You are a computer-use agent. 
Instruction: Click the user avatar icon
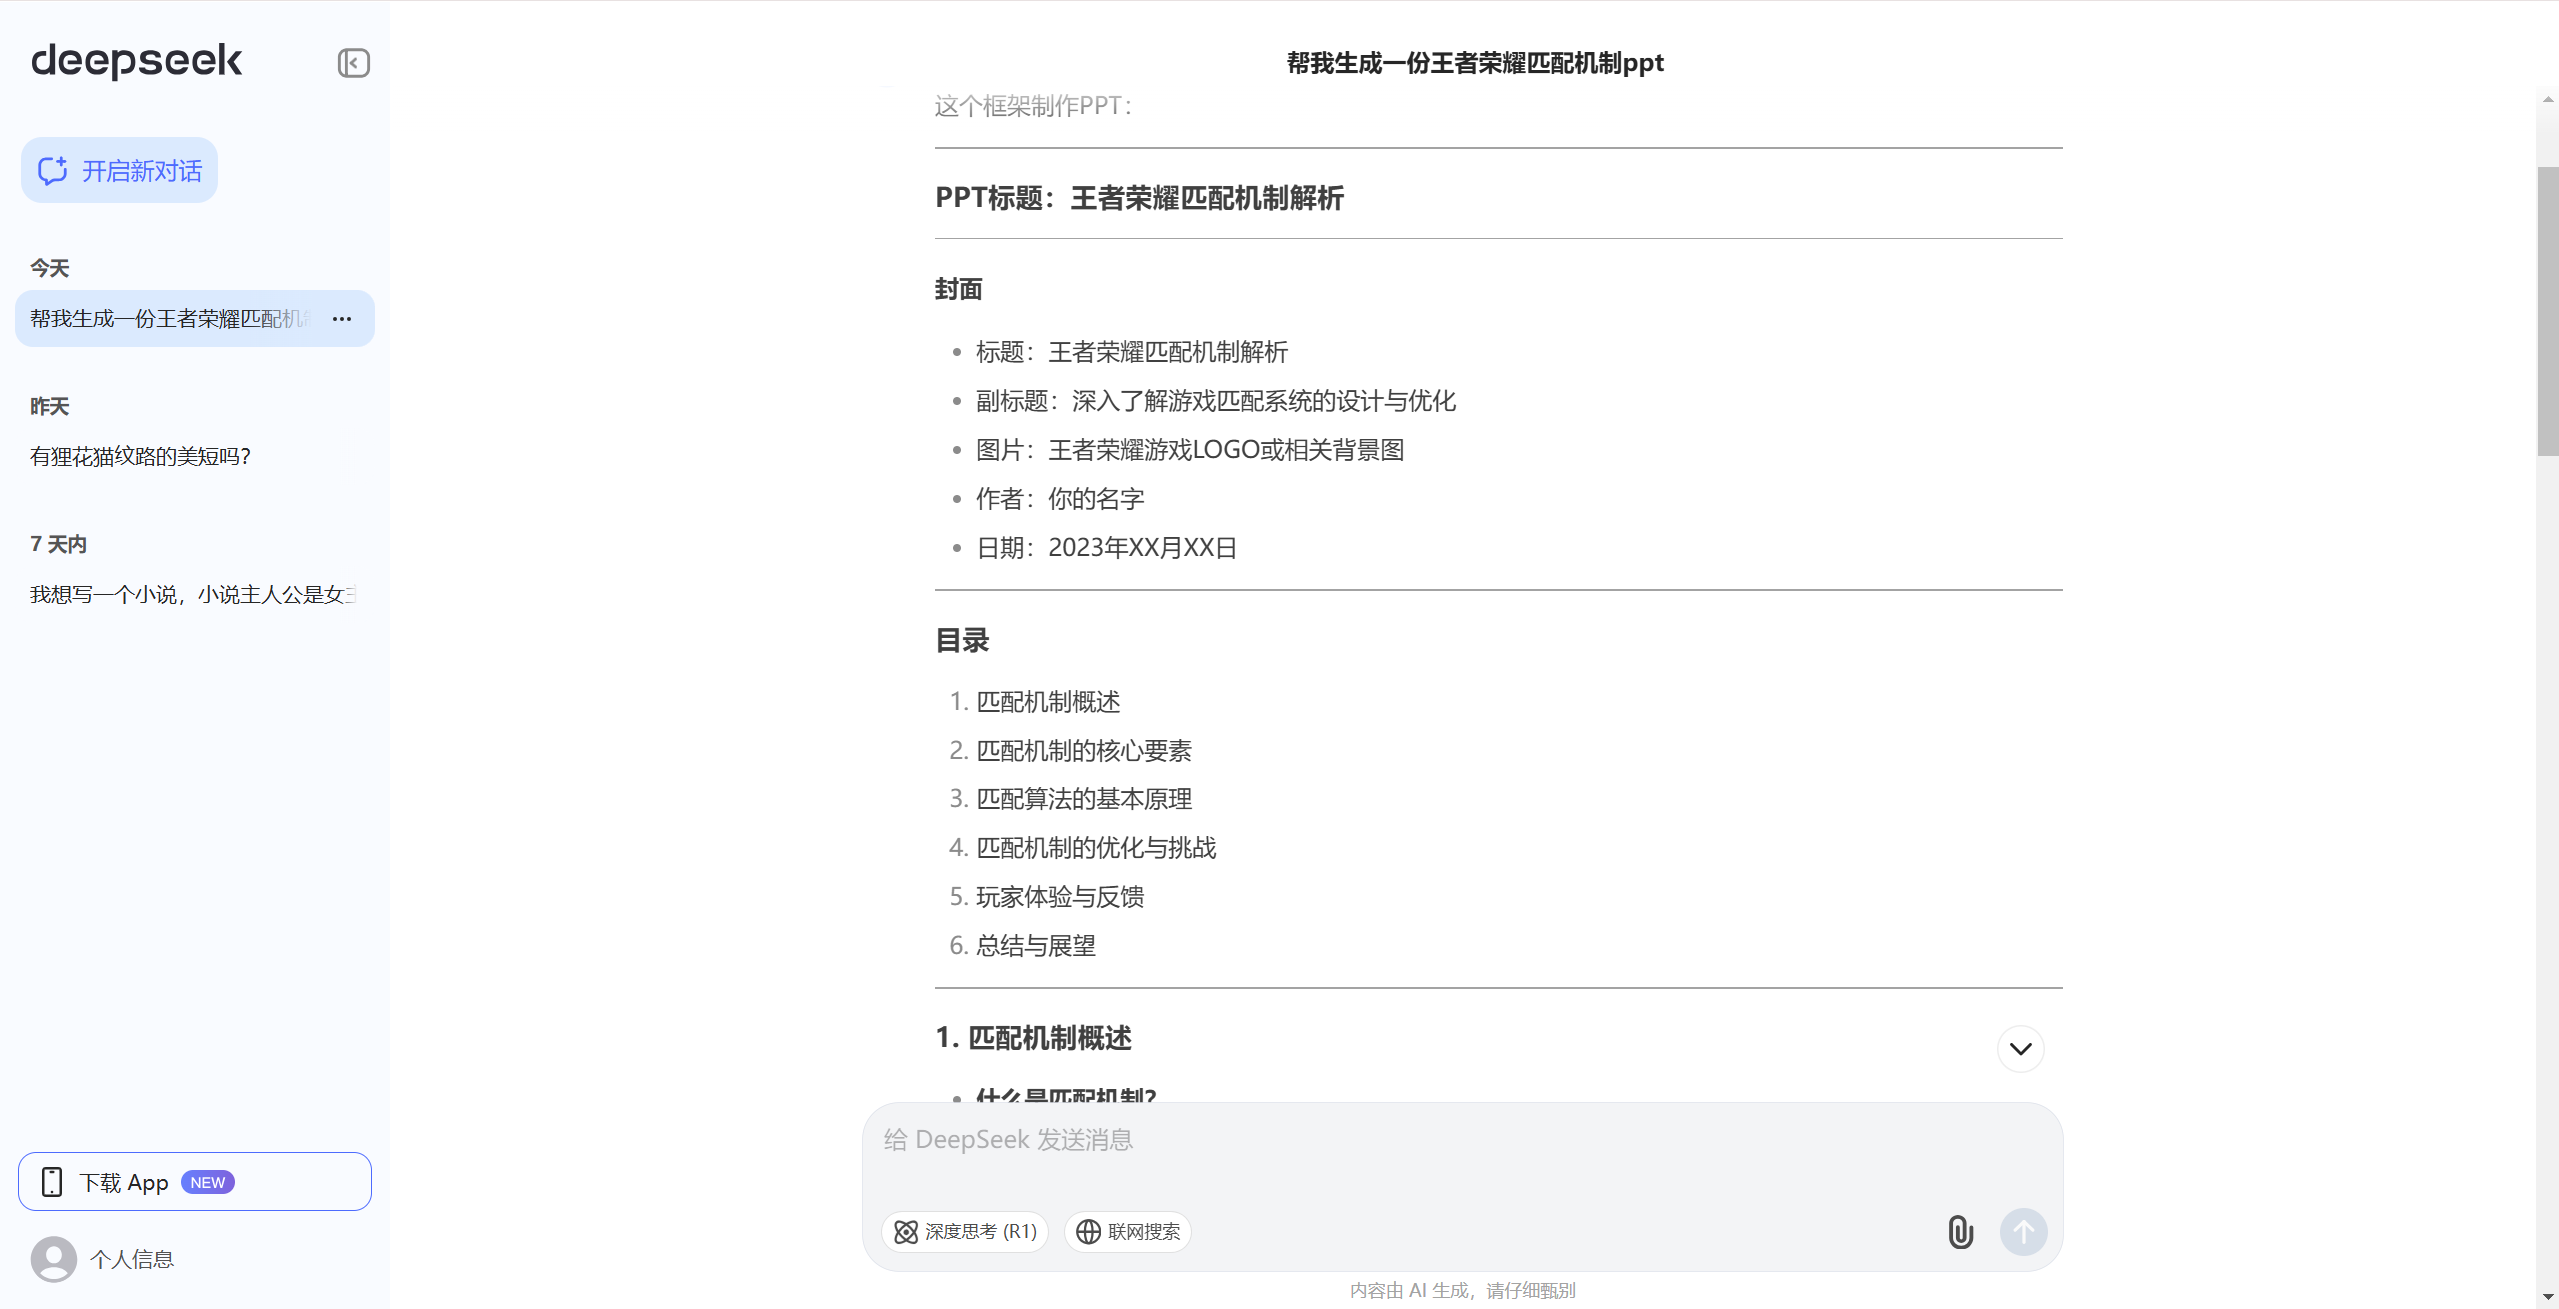pyautogui.click(x=54, y=1259)
